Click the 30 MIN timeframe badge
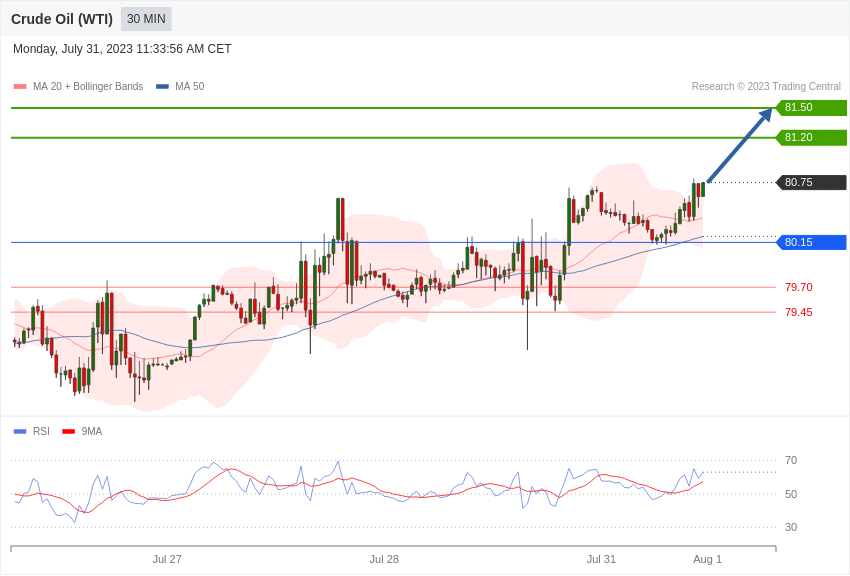 pos(146,19)
